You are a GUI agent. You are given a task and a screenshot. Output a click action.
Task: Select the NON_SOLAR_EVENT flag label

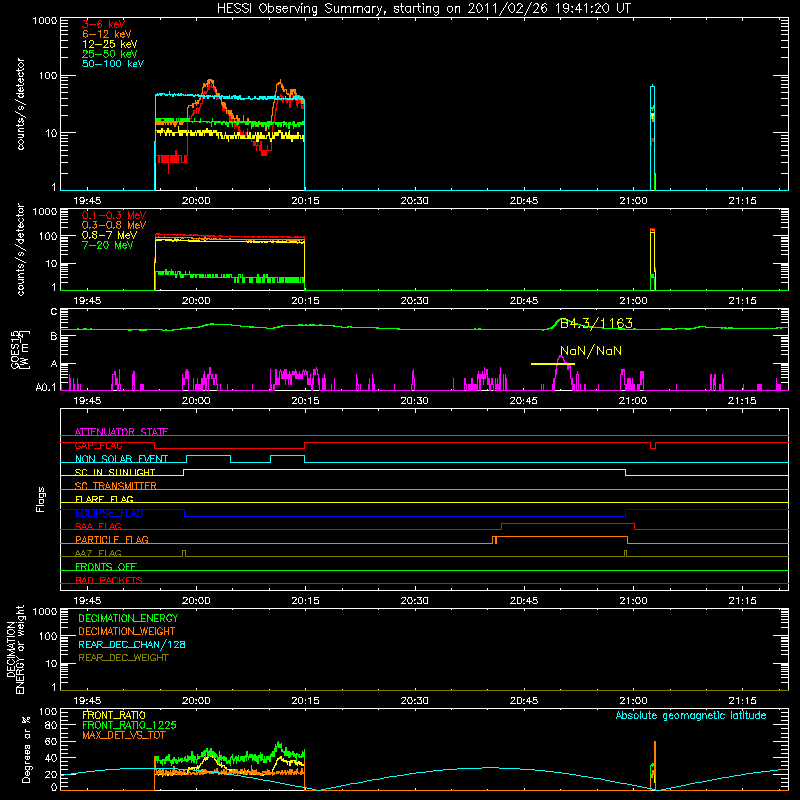[x=121, y=459]
